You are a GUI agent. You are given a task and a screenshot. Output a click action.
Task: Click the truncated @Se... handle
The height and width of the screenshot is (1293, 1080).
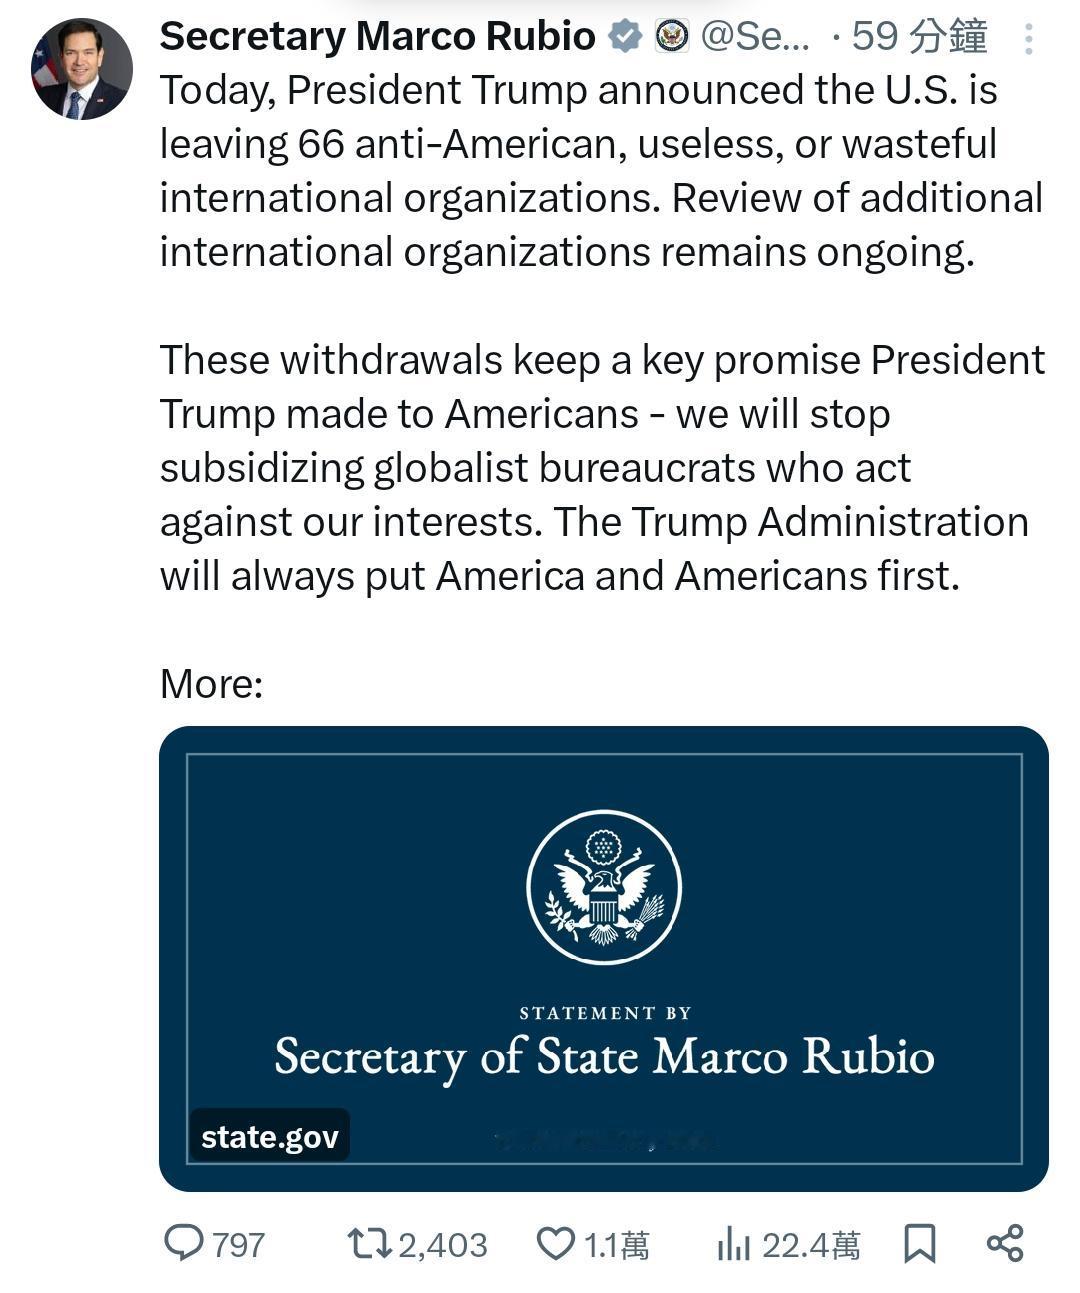(756, 37)
